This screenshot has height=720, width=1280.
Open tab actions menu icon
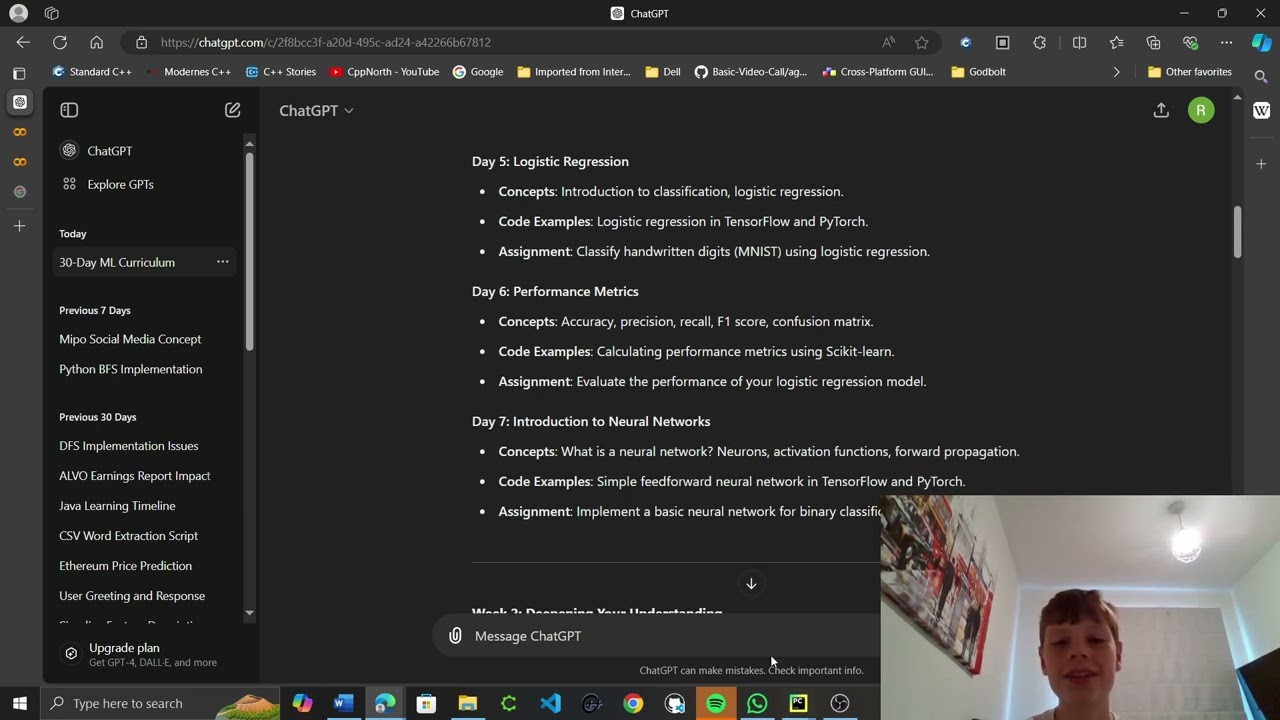[19, 73]
